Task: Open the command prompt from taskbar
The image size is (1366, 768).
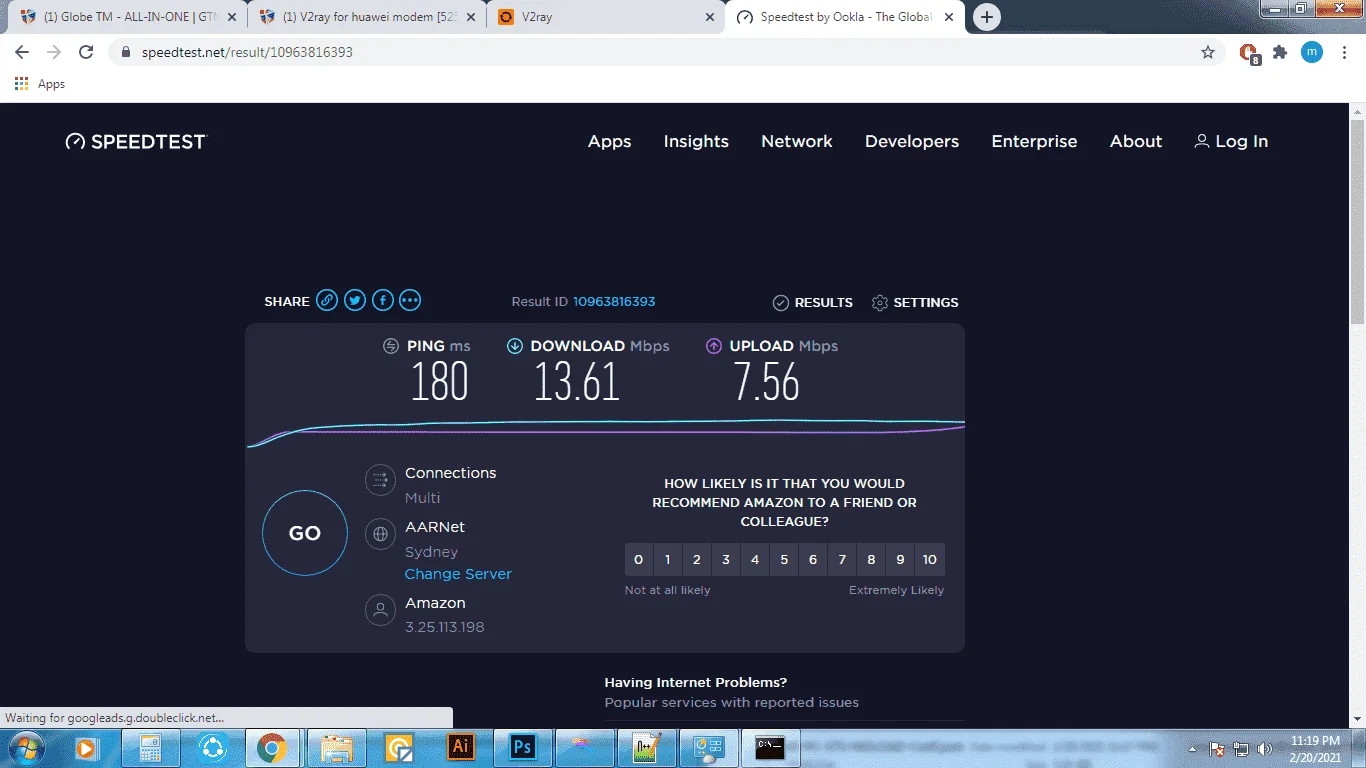Action: point(770,747)
